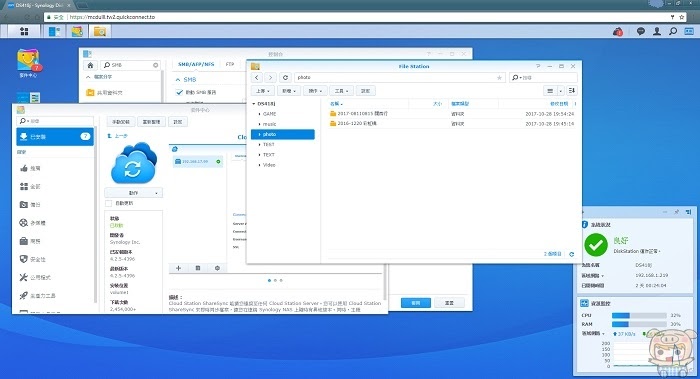Click Package Center search field
Viewport: 700px width, 379px height.
pyautogui.click(x=55, y=121)
